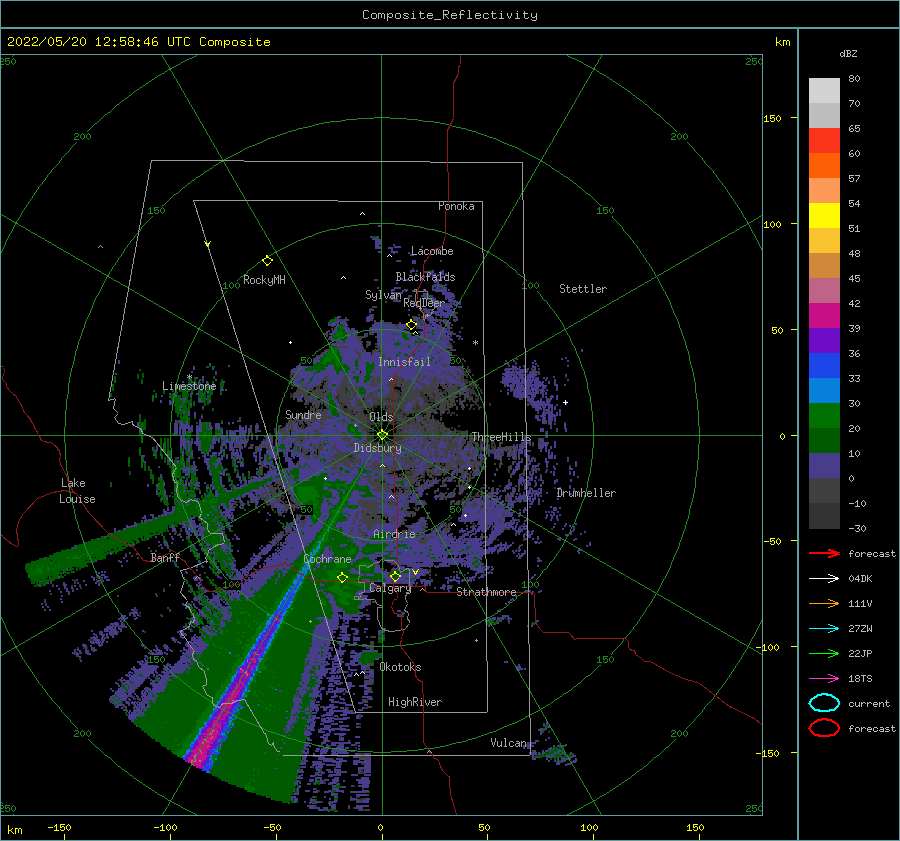The width and height of the screenshot is (900, 841).
Task: Click the dBZ legend heading
Action: (848, 54)
